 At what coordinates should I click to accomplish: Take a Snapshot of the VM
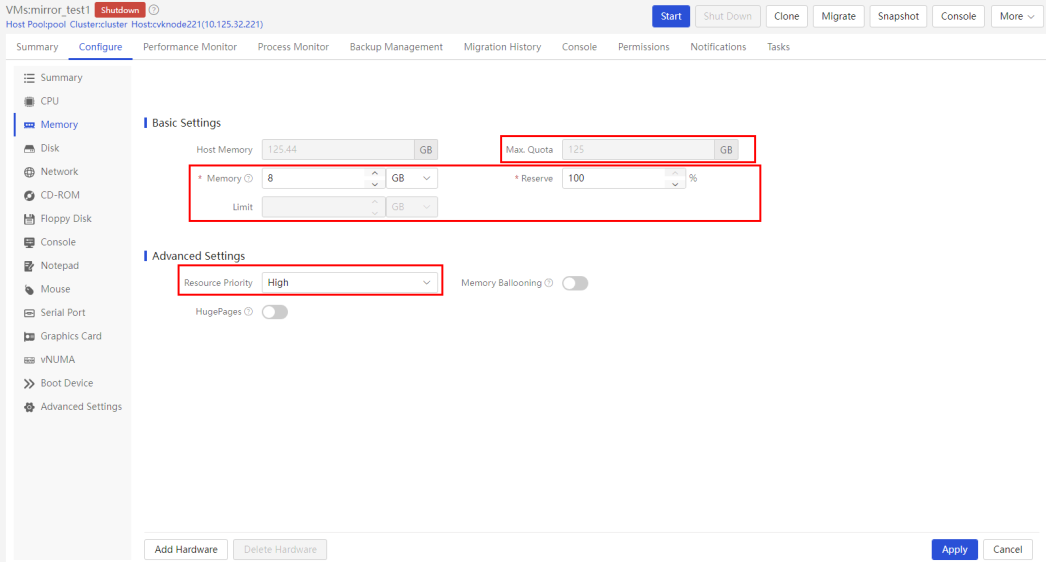[x=899, y=16]
